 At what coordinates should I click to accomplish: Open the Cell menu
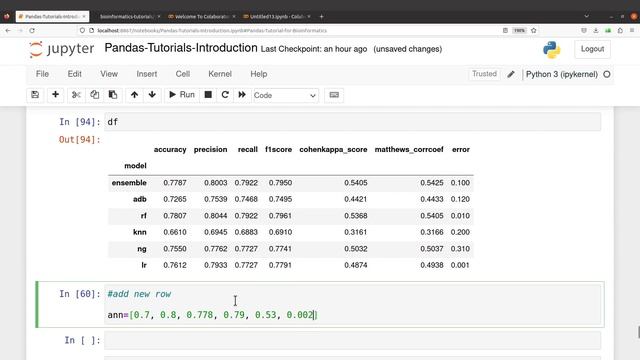(x=182, y=74)
